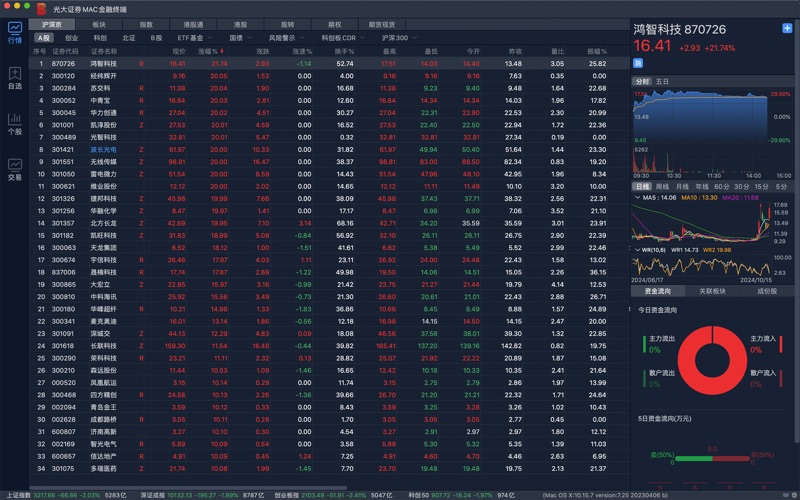Click the R marker beside 鸿智科技 row
The width and height of the screenshot is (800, 500).
point(141,63)
